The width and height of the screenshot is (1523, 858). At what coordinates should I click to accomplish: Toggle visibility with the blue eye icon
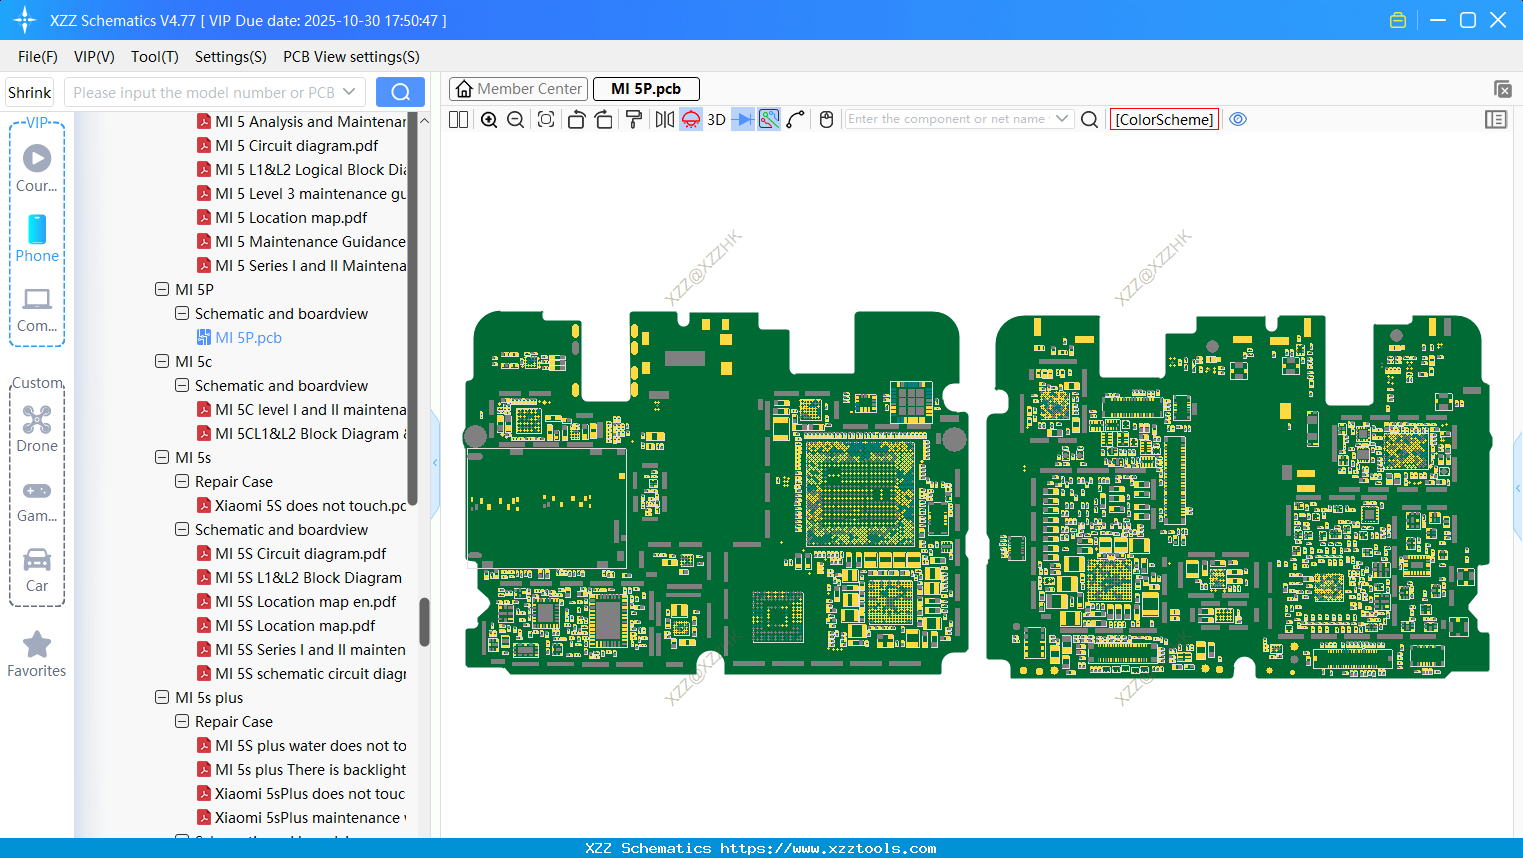[x=1238, y=119]
